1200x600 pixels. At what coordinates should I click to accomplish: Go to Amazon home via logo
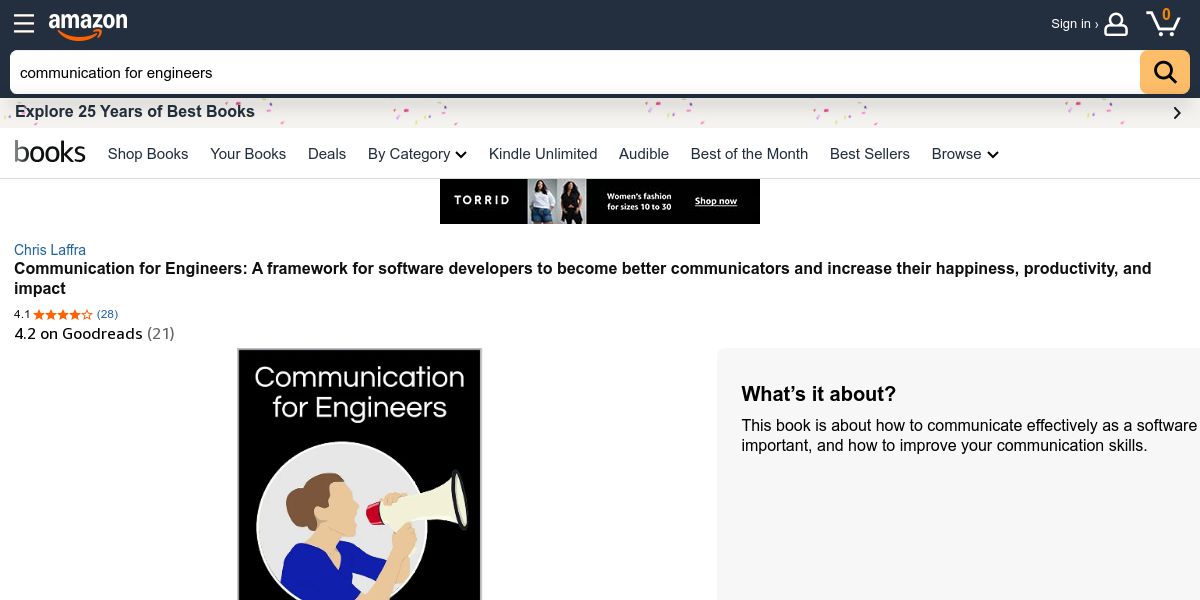(88, 25)
